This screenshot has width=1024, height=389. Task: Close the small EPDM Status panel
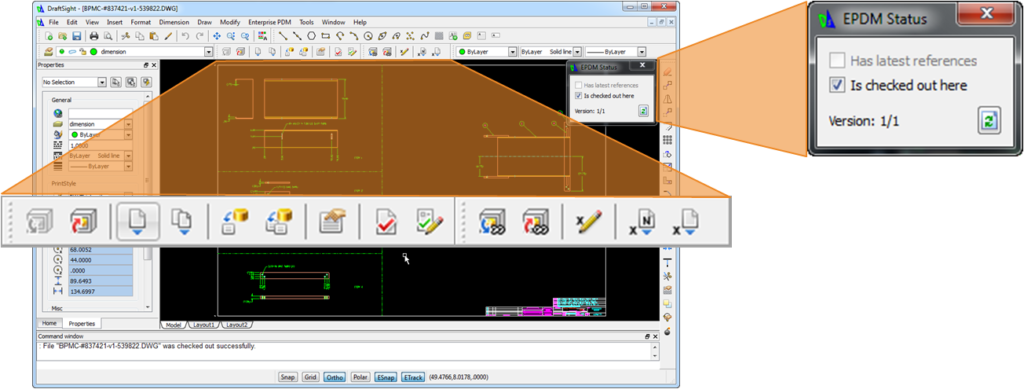(643, 66)
